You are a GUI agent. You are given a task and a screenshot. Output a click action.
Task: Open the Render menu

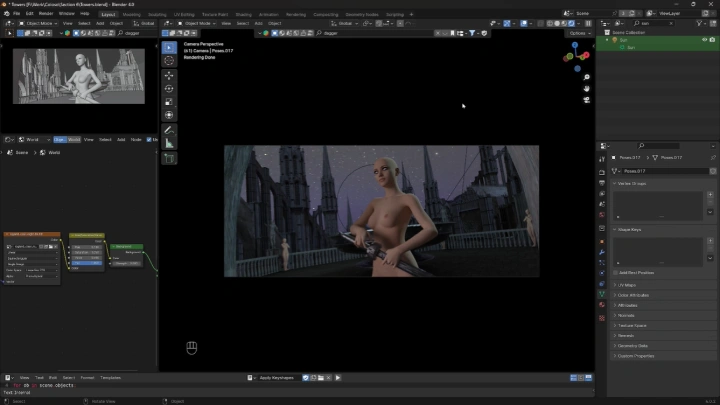tap(46, 14)
